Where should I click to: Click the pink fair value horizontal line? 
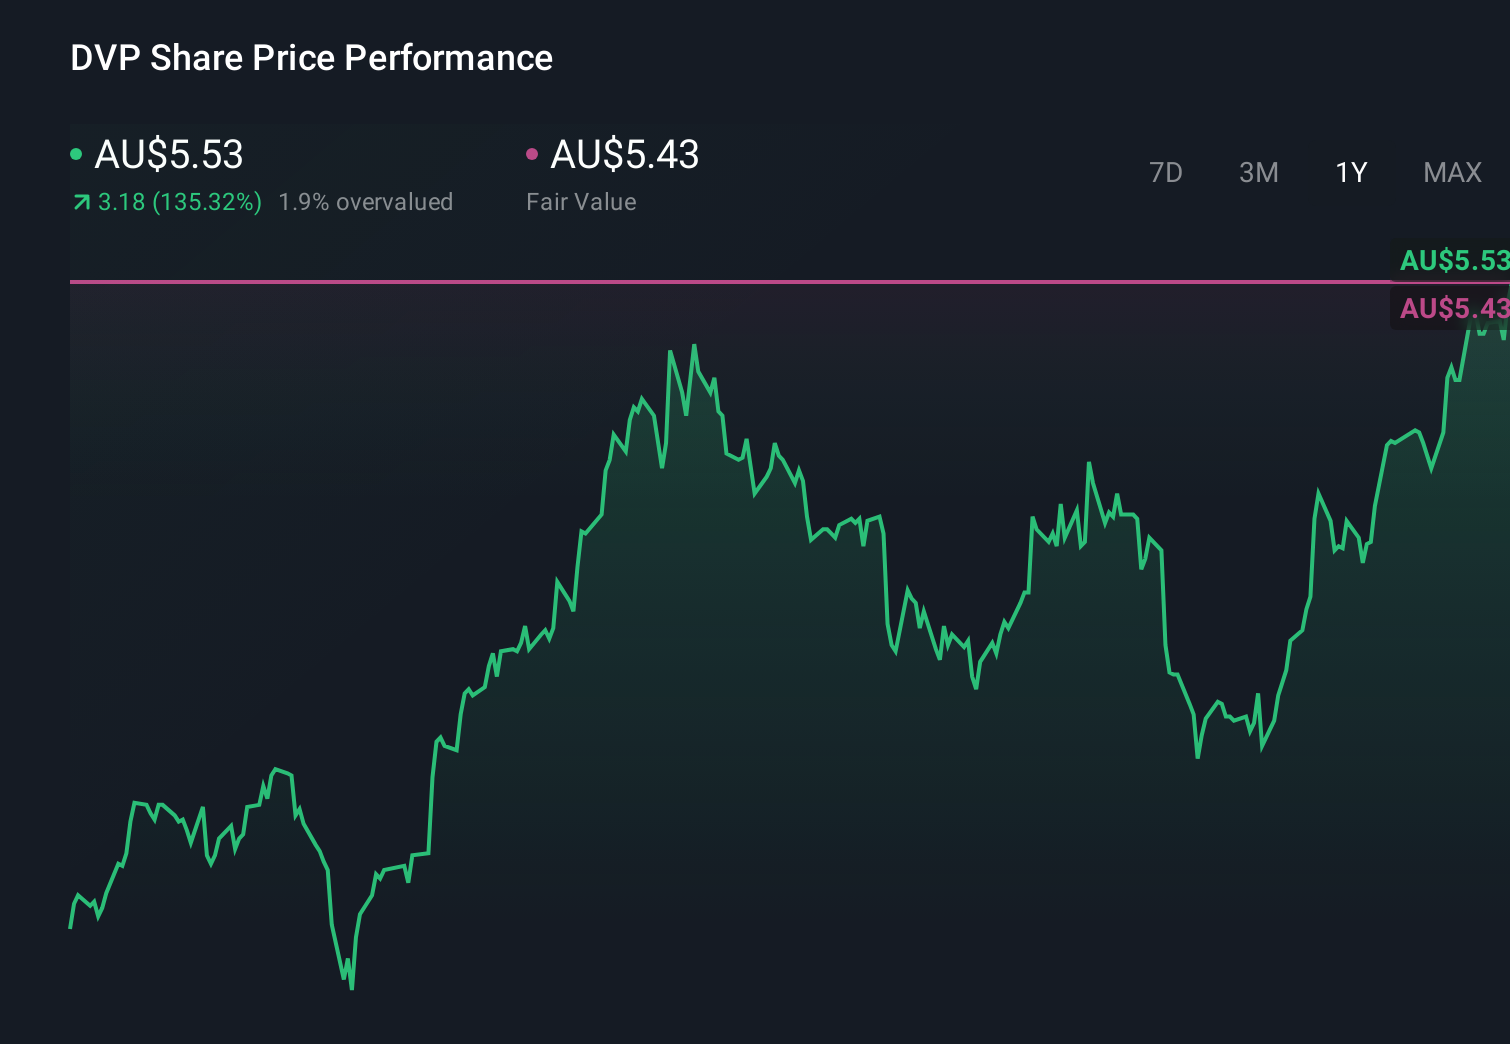coord(700,282)
